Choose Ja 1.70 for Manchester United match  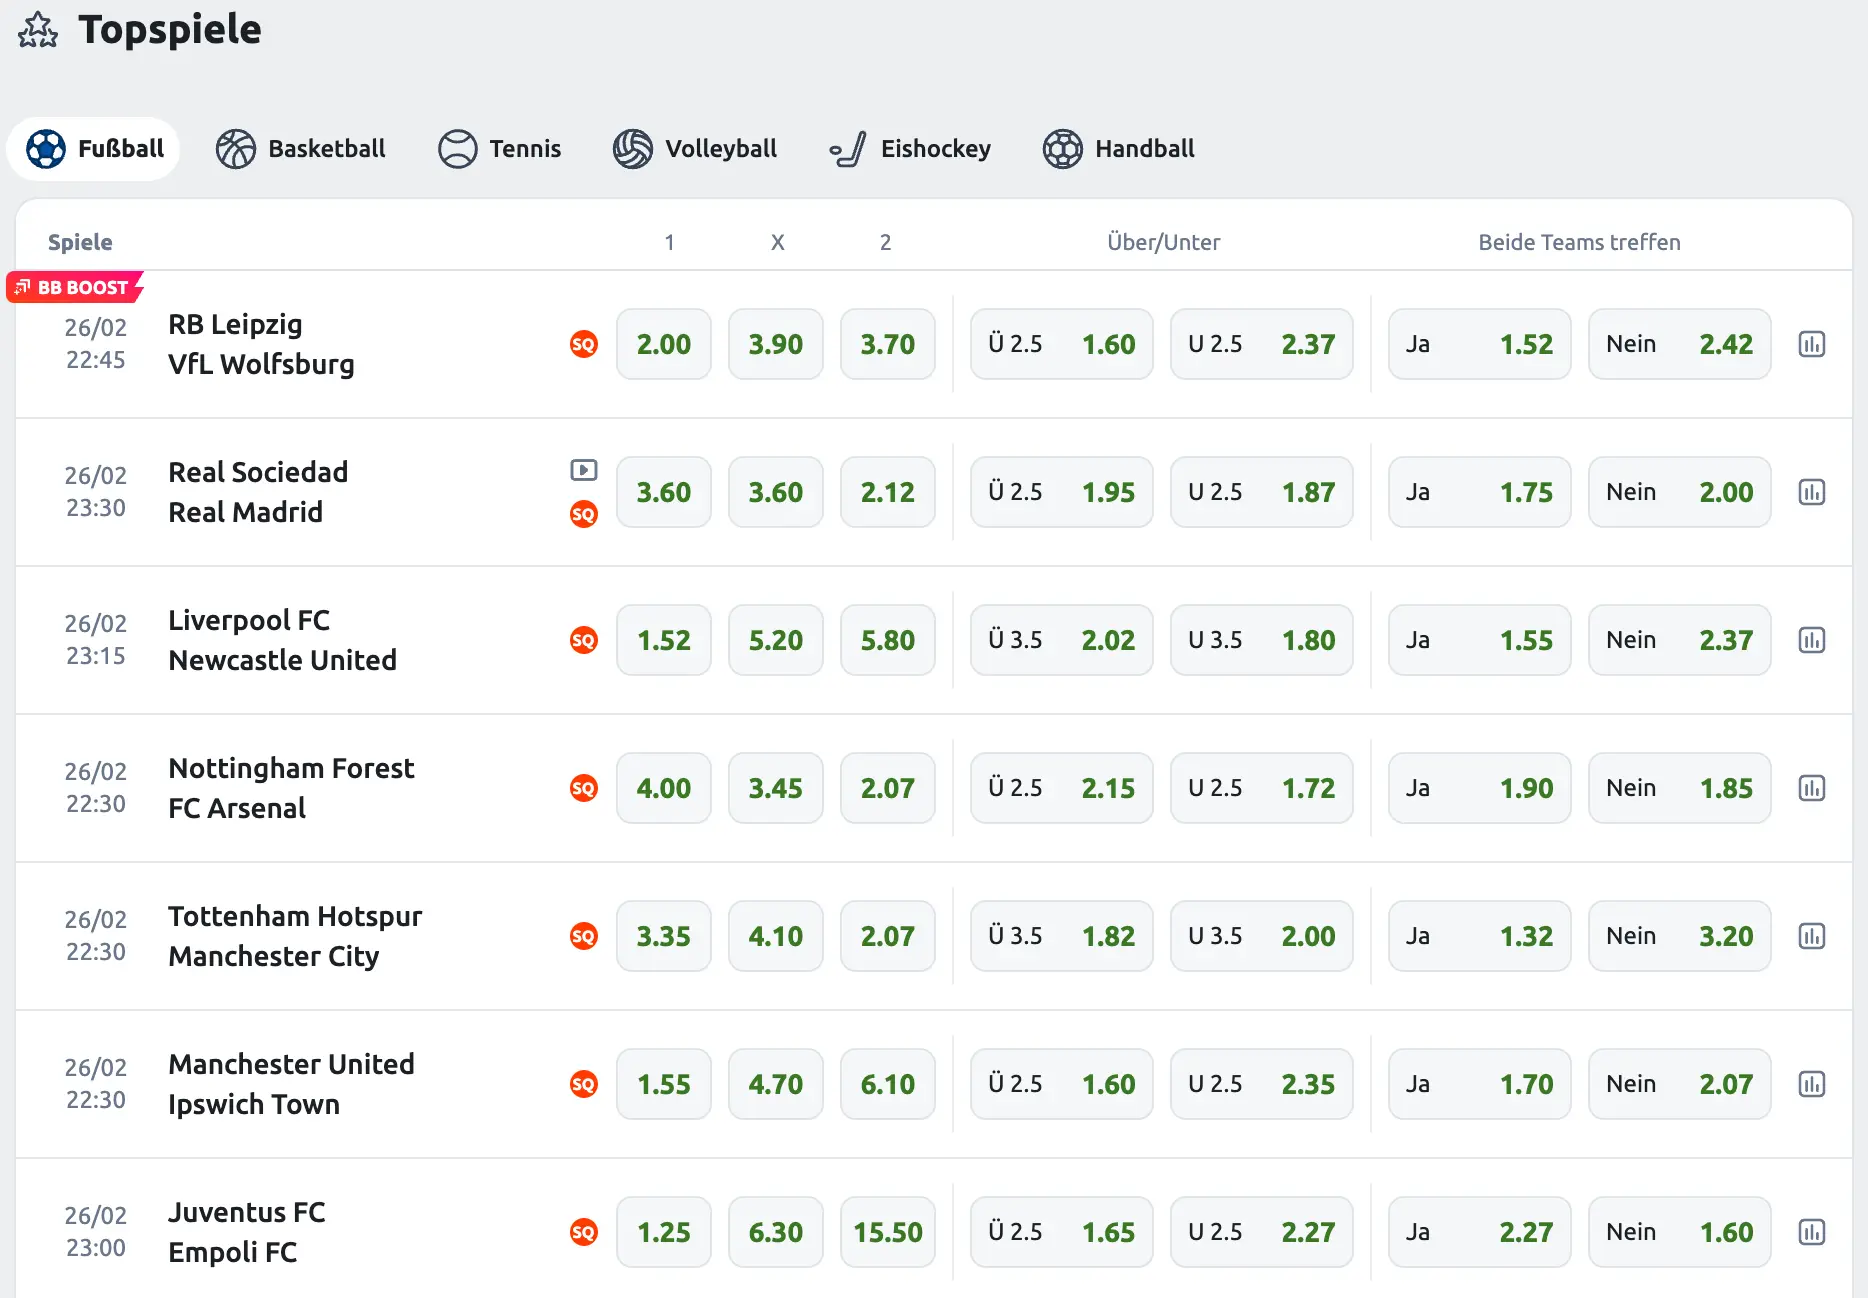tap(1480, 1084)
